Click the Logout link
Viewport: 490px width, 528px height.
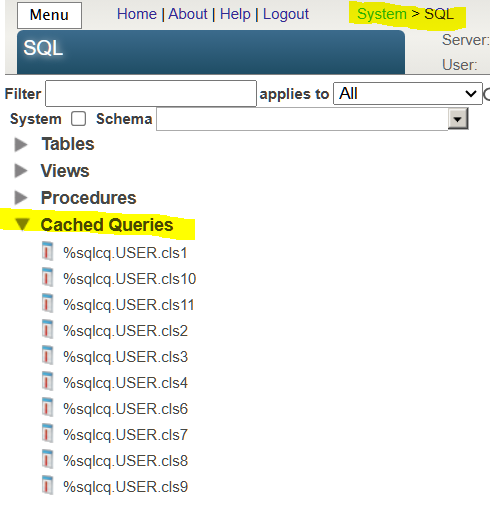pyautogui.click(x=286, y=14)
